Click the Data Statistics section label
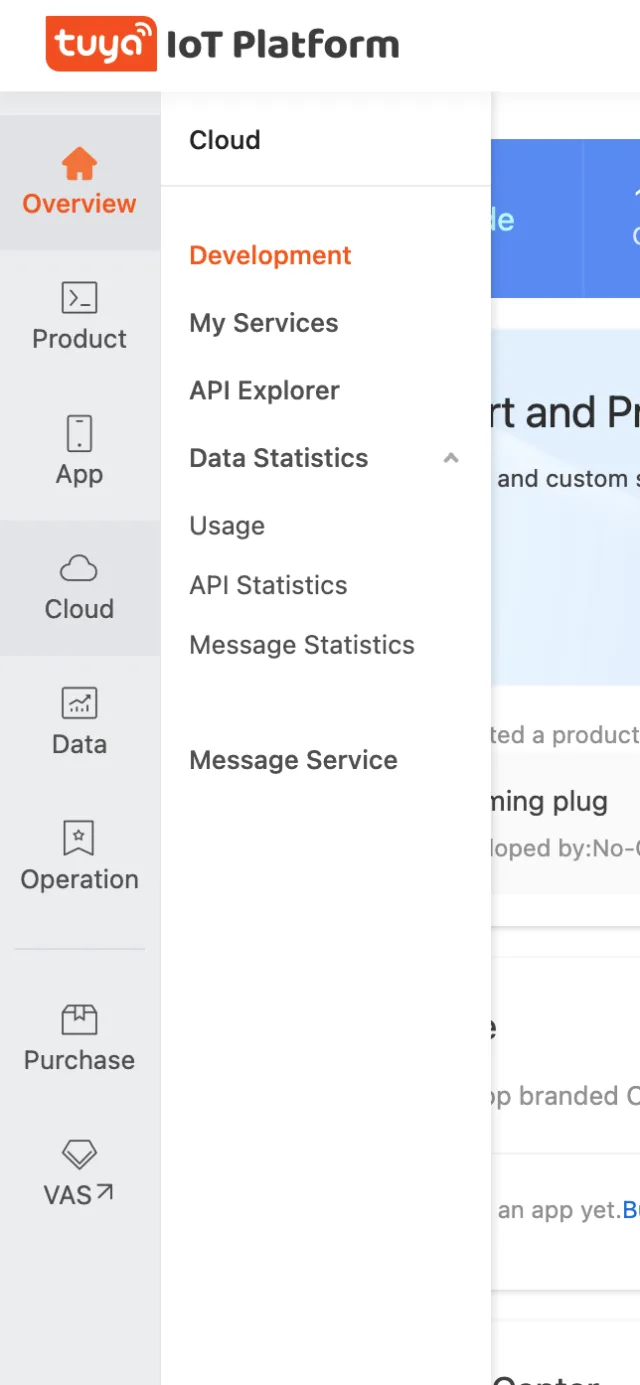Image resolution: width=640 pixels, height=1385 pixels. click(279, 458)
